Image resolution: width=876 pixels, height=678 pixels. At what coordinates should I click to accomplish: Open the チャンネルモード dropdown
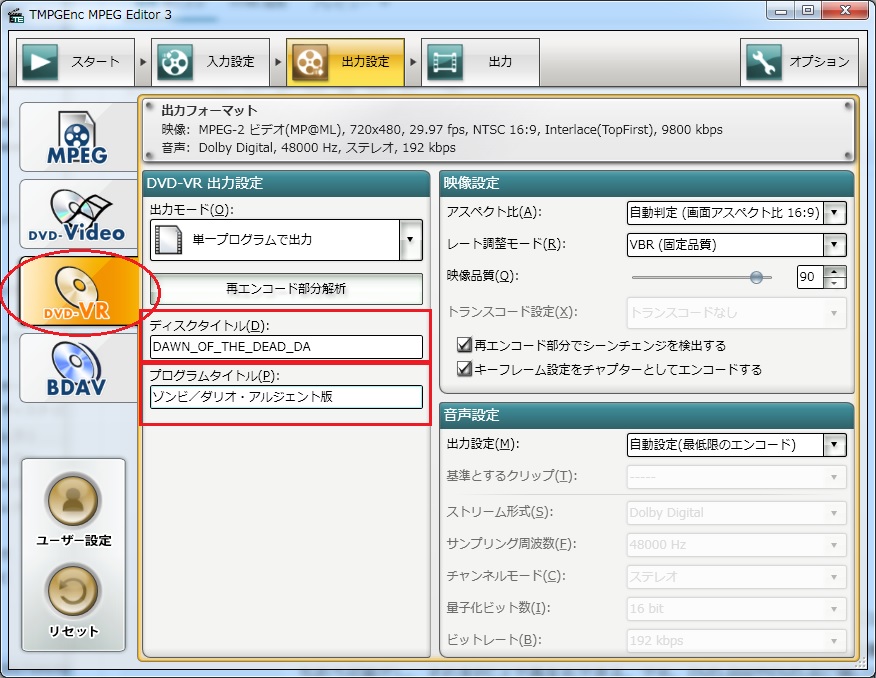click(737, 576)
